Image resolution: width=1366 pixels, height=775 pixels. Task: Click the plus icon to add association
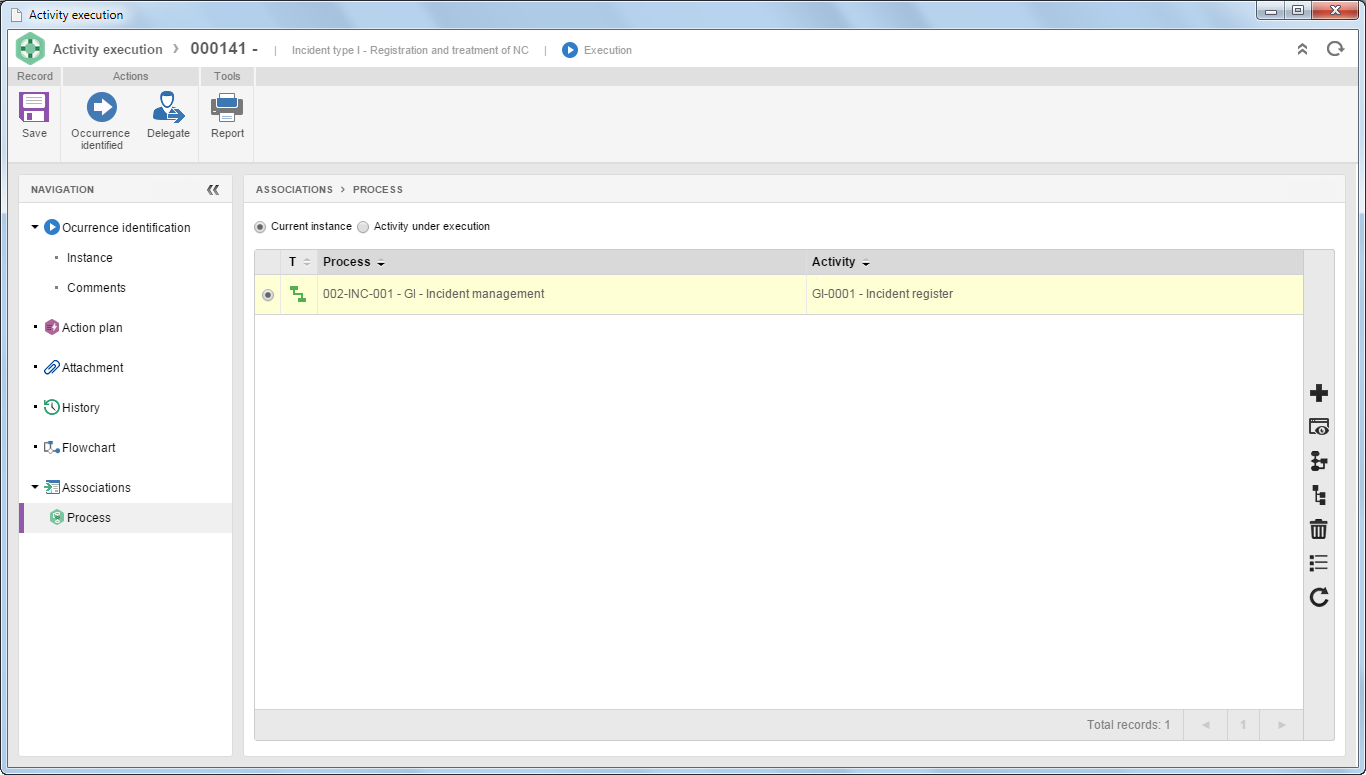click(1319, 393)
